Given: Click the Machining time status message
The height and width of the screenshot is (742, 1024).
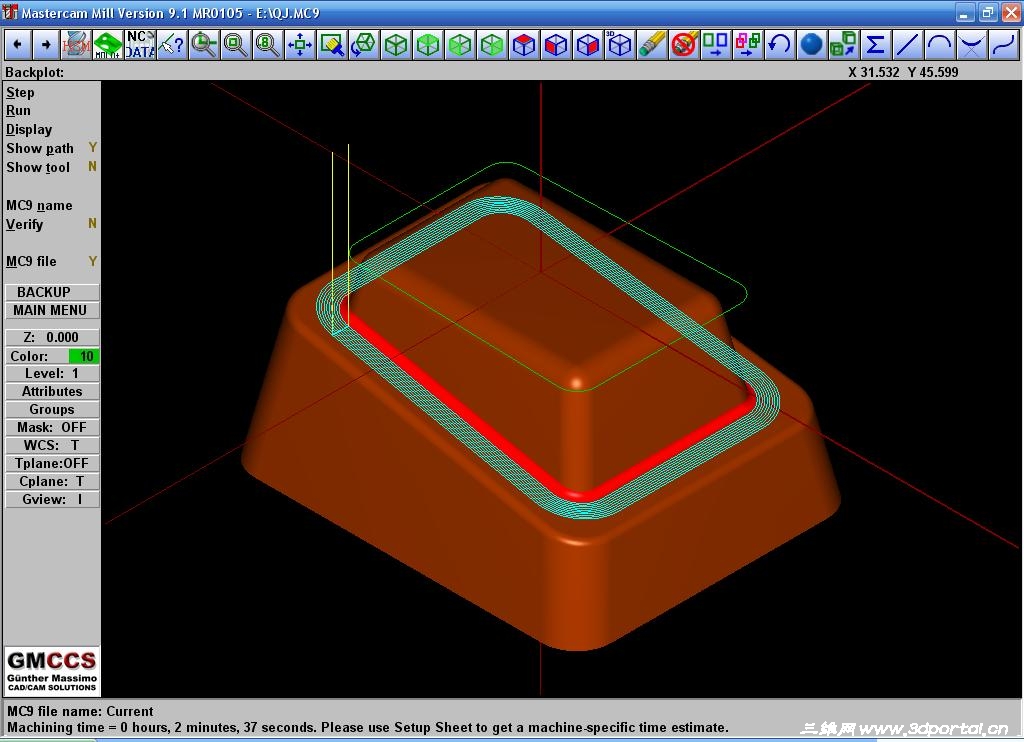Looking at the screenshot, I should click(x=367, y=727).
